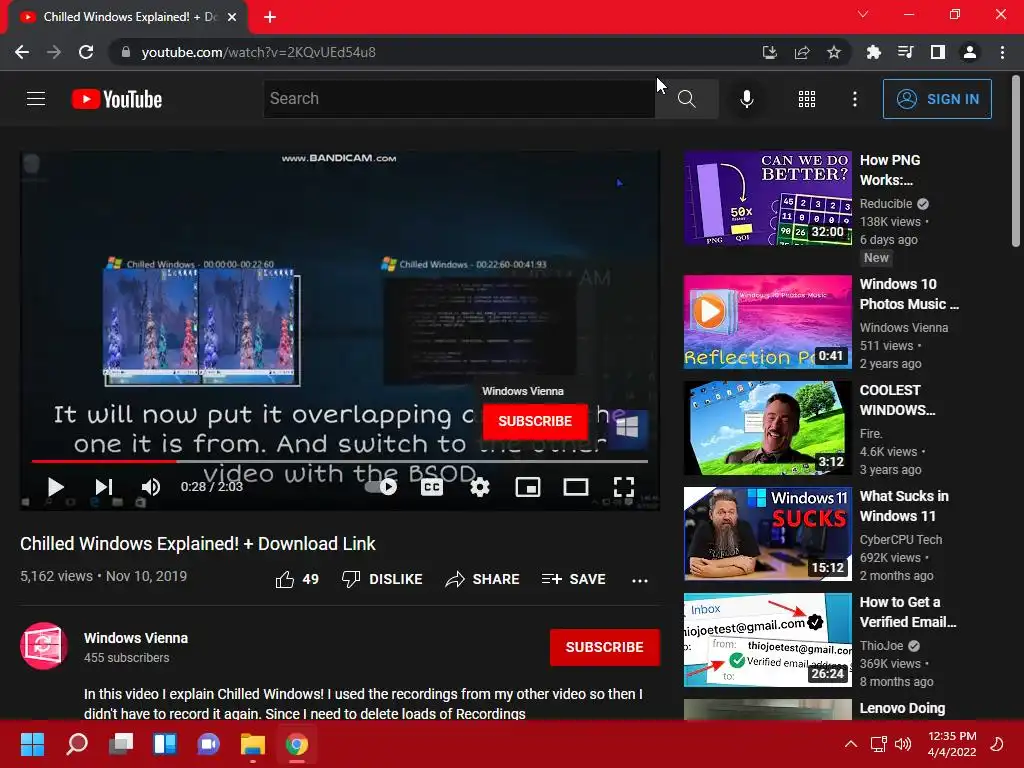Click the SIGN IN button

936,99
